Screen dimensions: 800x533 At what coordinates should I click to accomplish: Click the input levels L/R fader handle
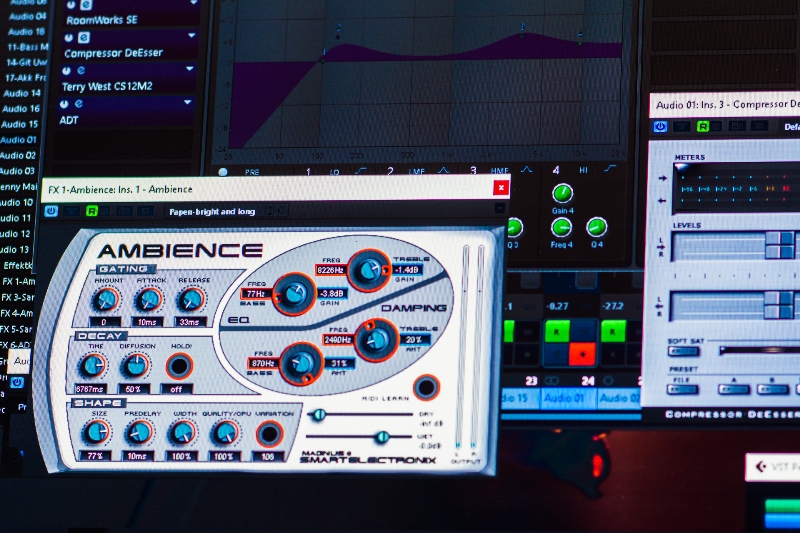779,245
